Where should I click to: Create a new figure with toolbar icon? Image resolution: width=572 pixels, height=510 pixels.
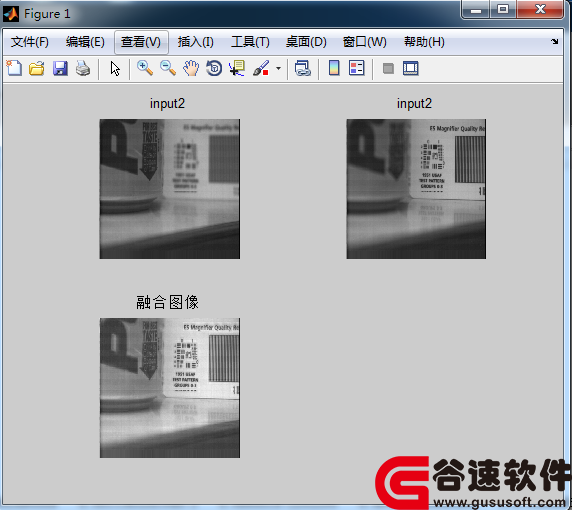pyautogui.click(x=14, y=68)
